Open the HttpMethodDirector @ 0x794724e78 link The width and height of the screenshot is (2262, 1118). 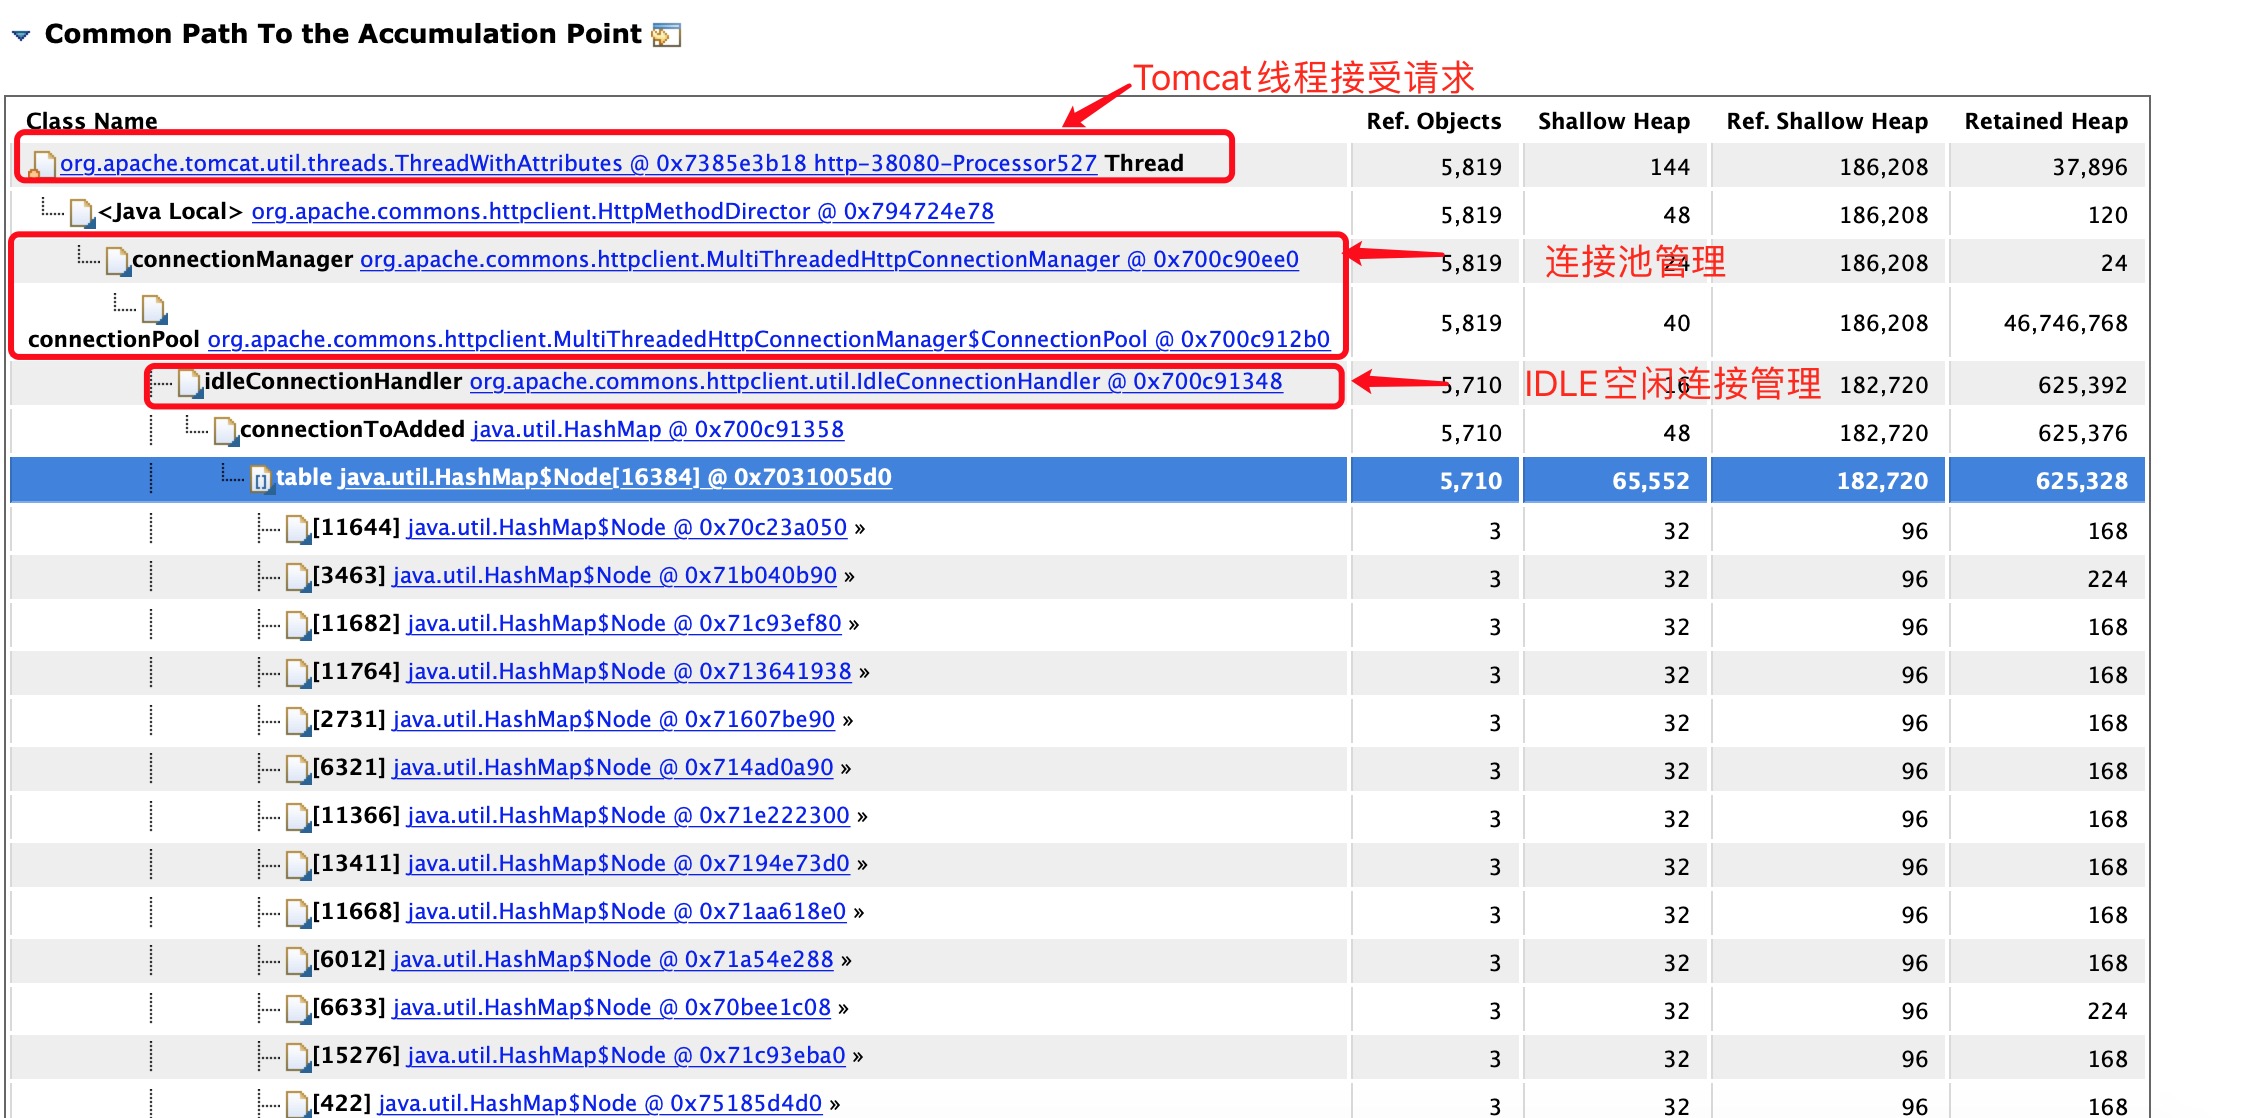[622, 211]
